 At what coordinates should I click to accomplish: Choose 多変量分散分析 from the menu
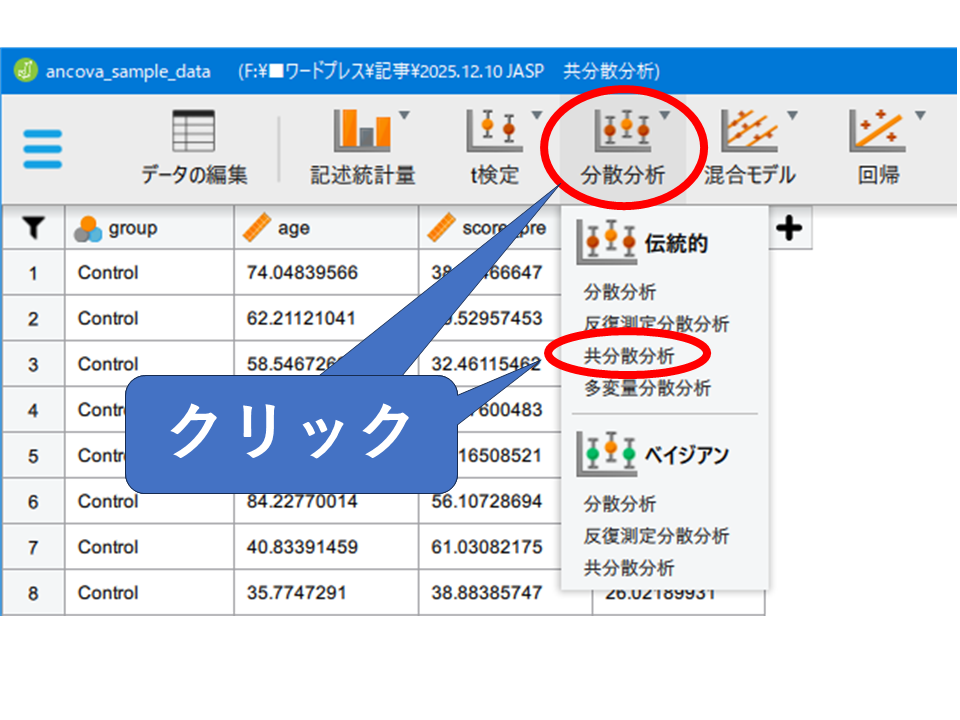(x=647, y=388)
